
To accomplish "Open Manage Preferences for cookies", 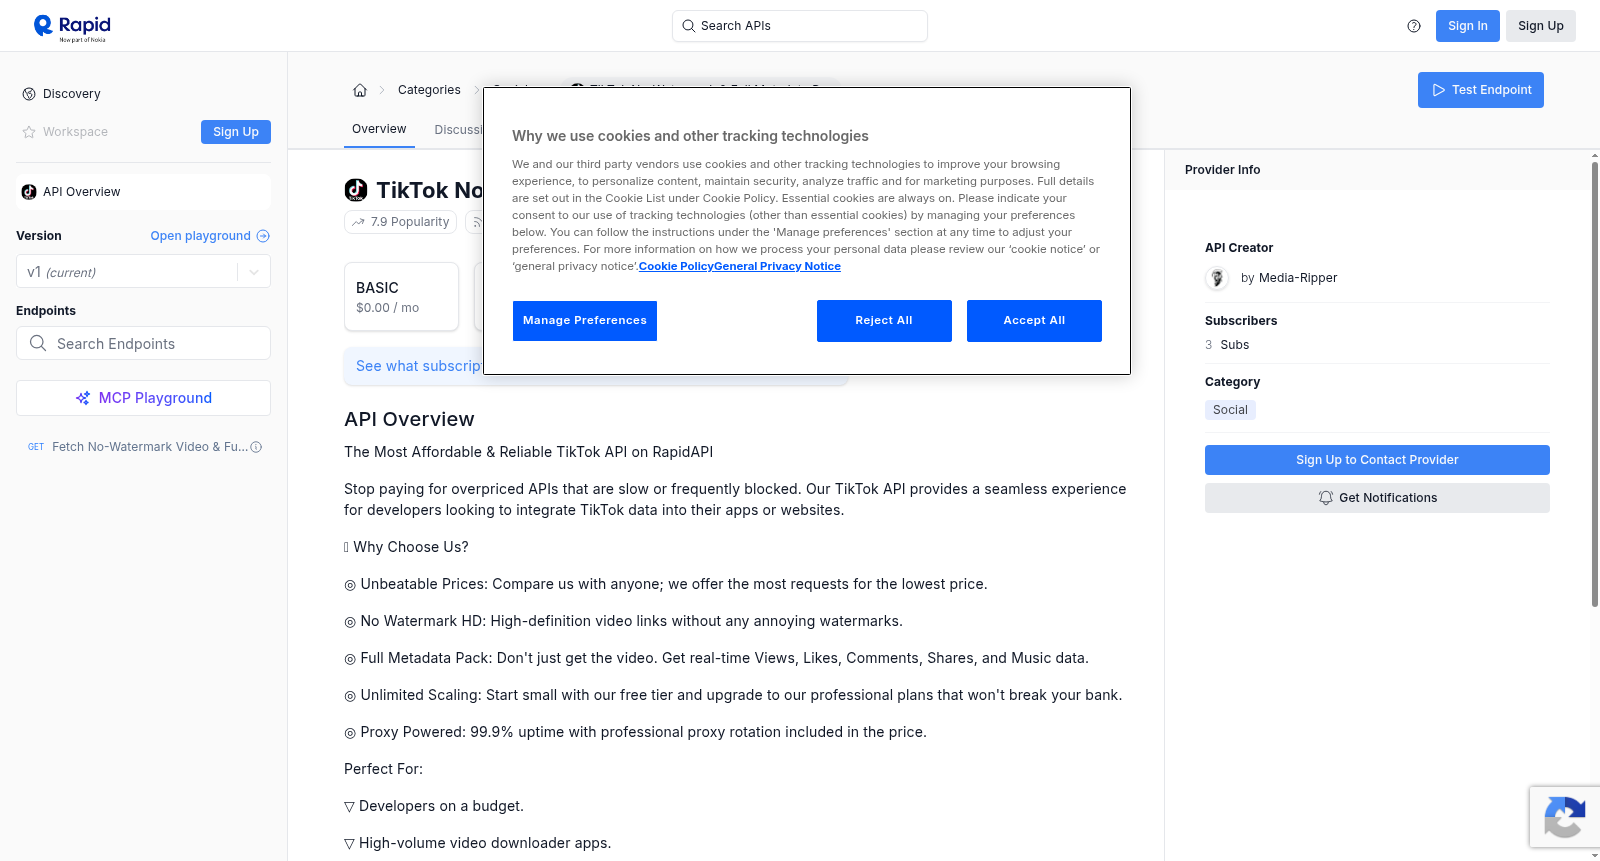I will click(585, 321).
